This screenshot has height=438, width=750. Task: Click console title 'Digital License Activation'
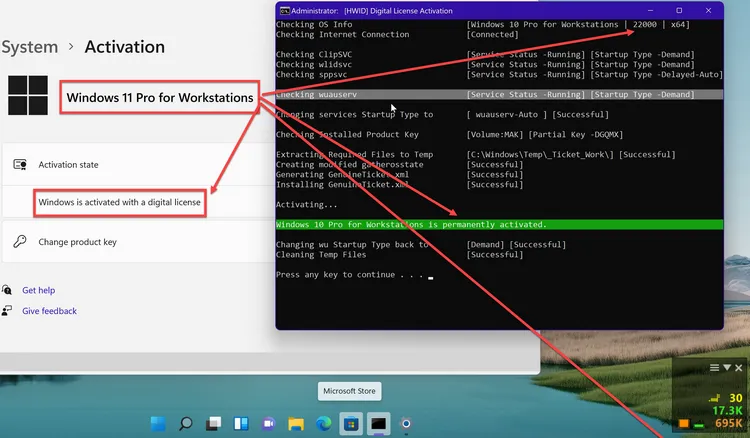point(411,11)
